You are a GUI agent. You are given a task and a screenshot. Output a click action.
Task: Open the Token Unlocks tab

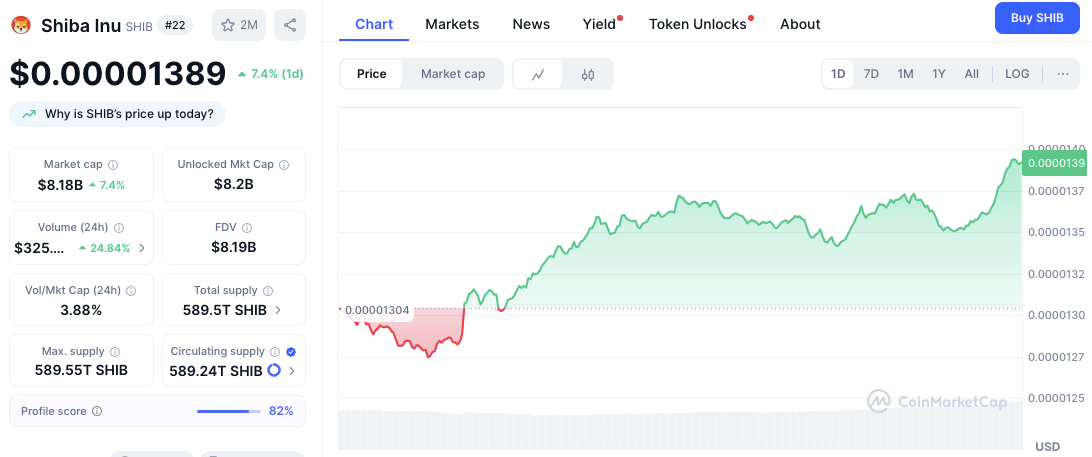click(698, 24)
